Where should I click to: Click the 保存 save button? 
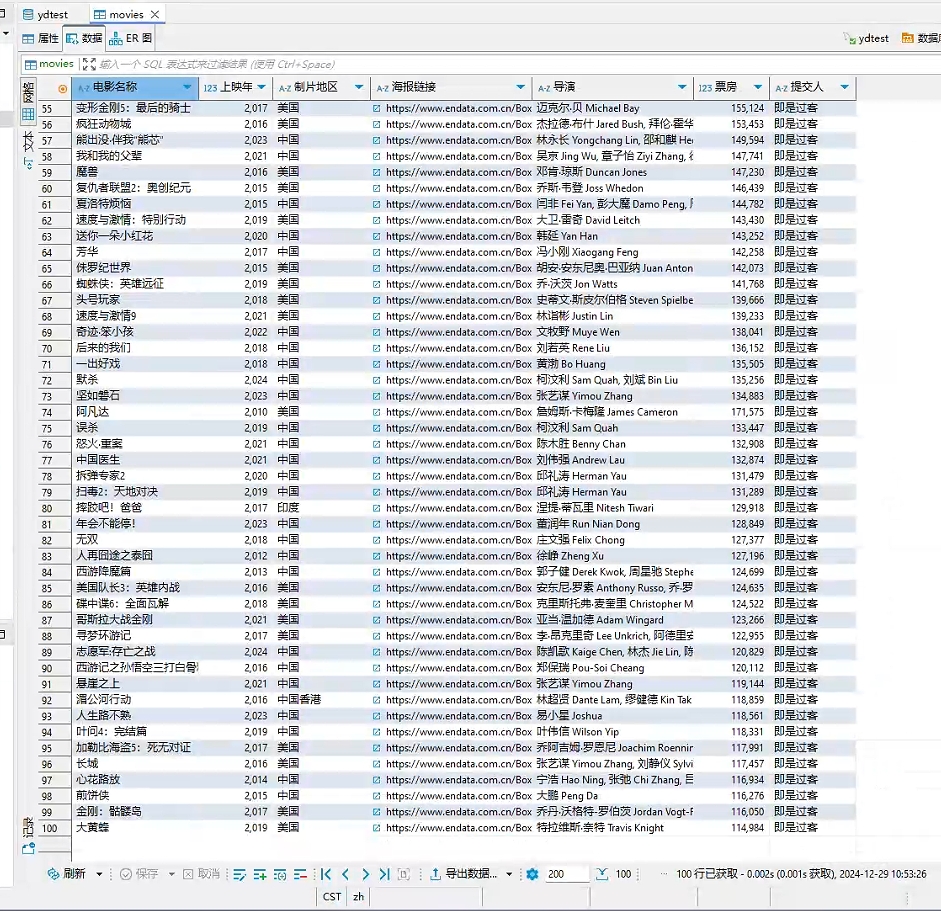tap(139, 874)
